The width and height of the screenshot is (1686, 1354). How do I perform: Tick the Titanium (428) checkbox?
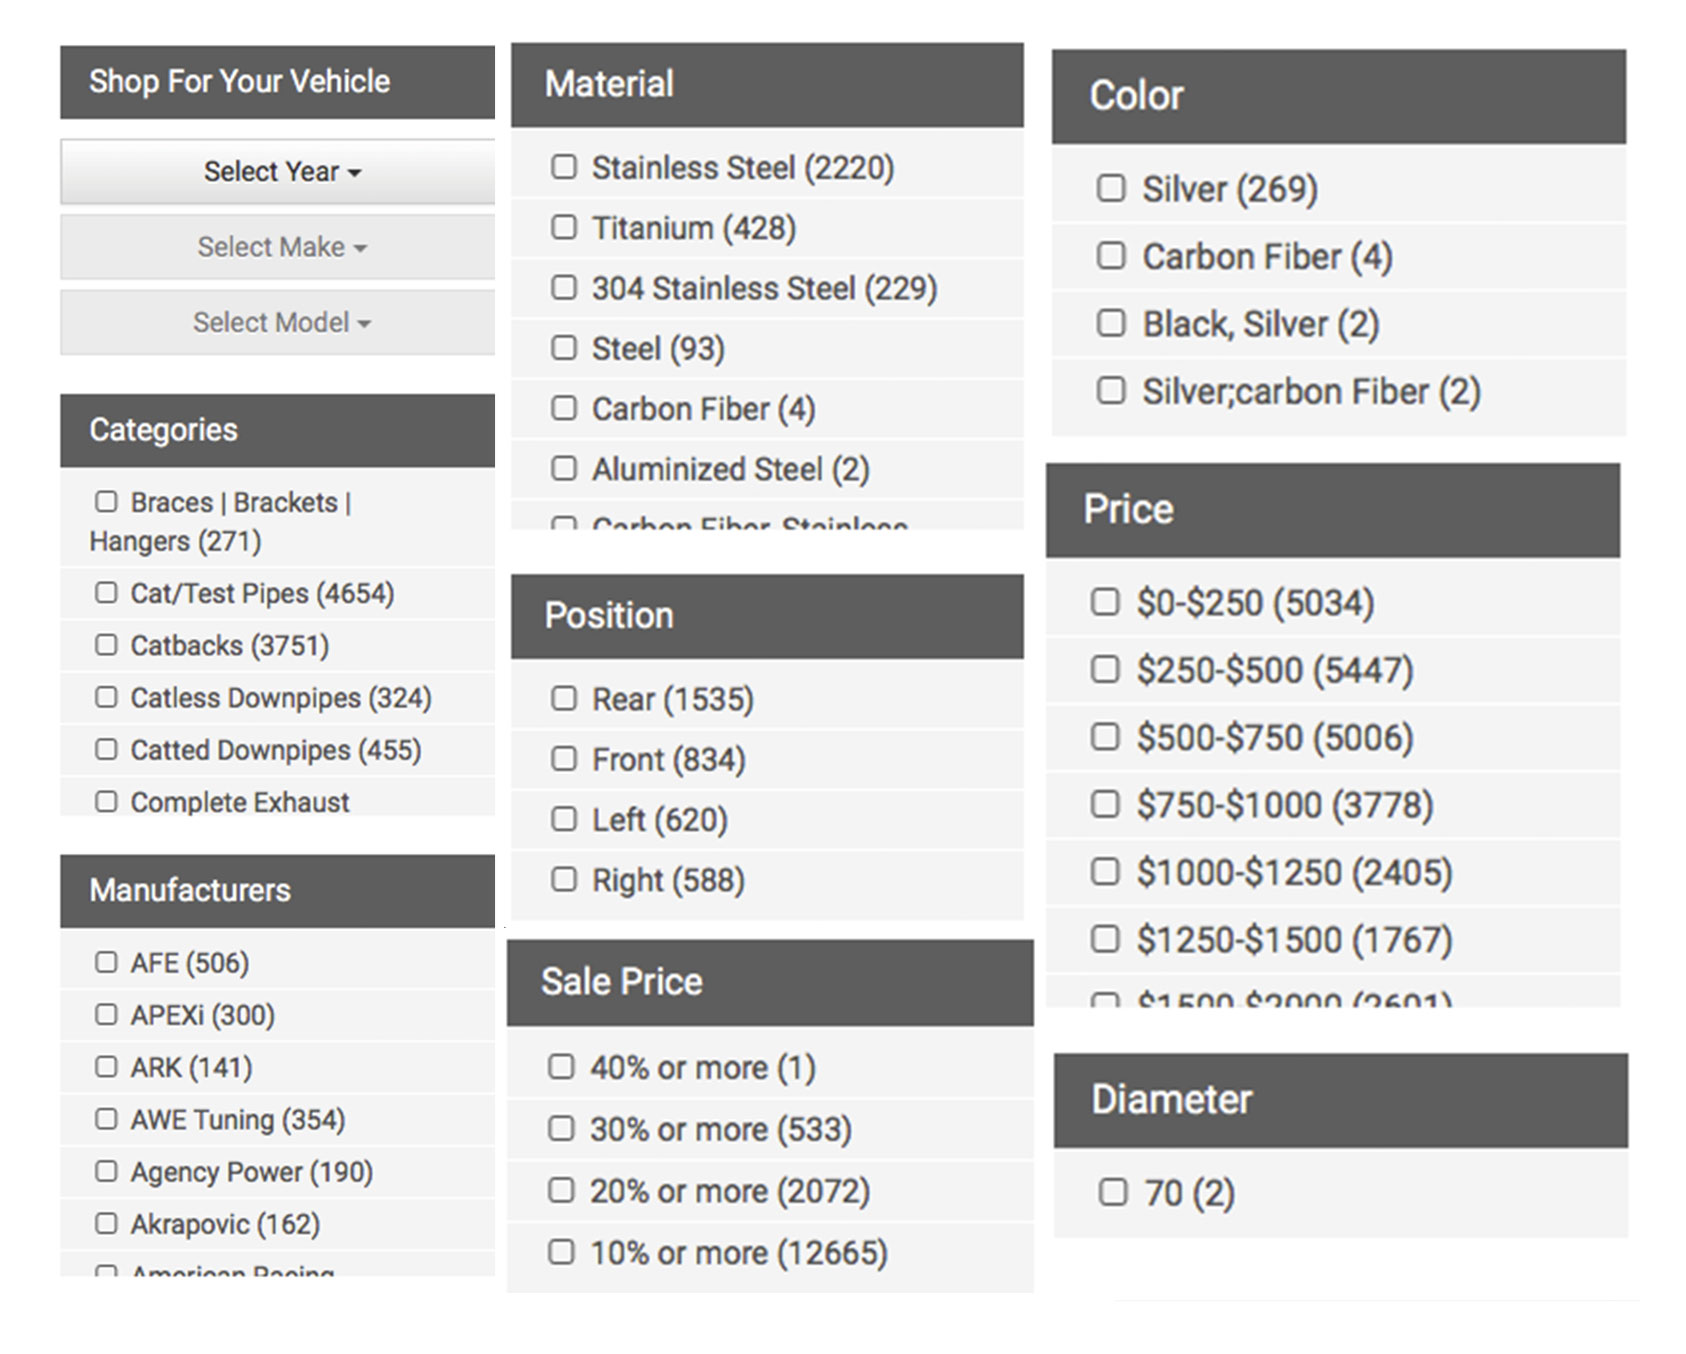(x=564, y=227)
